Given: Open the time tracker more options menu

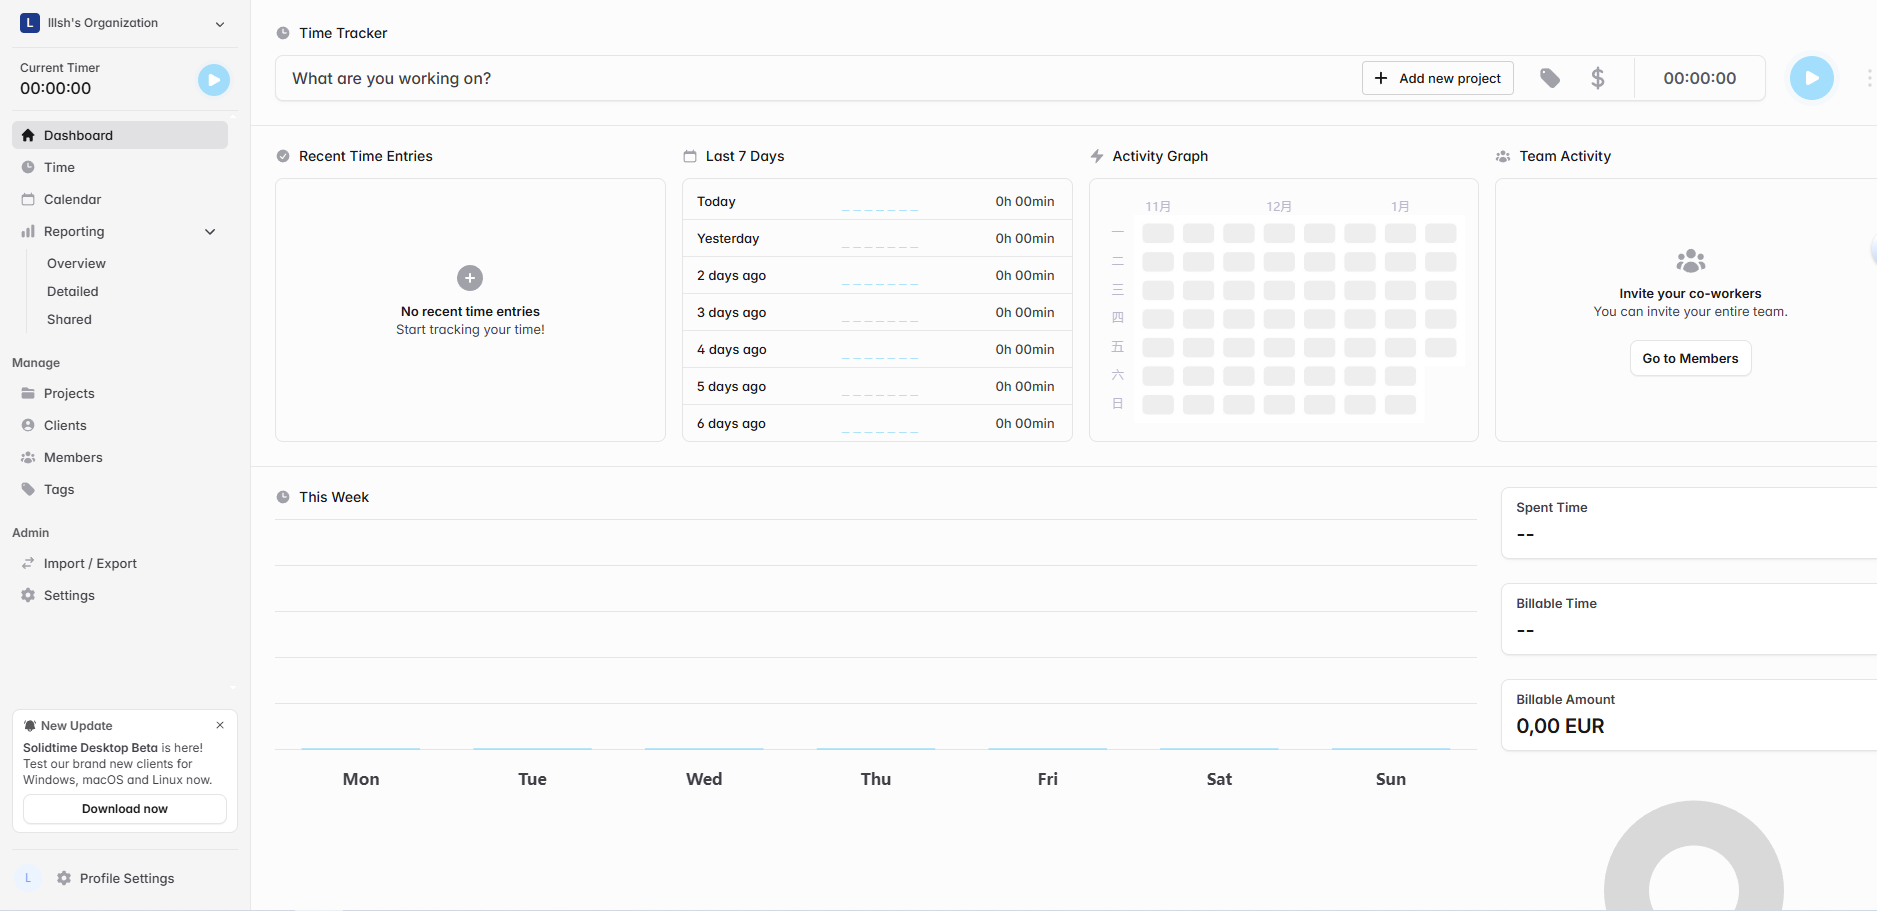Looking at the screenshot, I should (1869, 78).
